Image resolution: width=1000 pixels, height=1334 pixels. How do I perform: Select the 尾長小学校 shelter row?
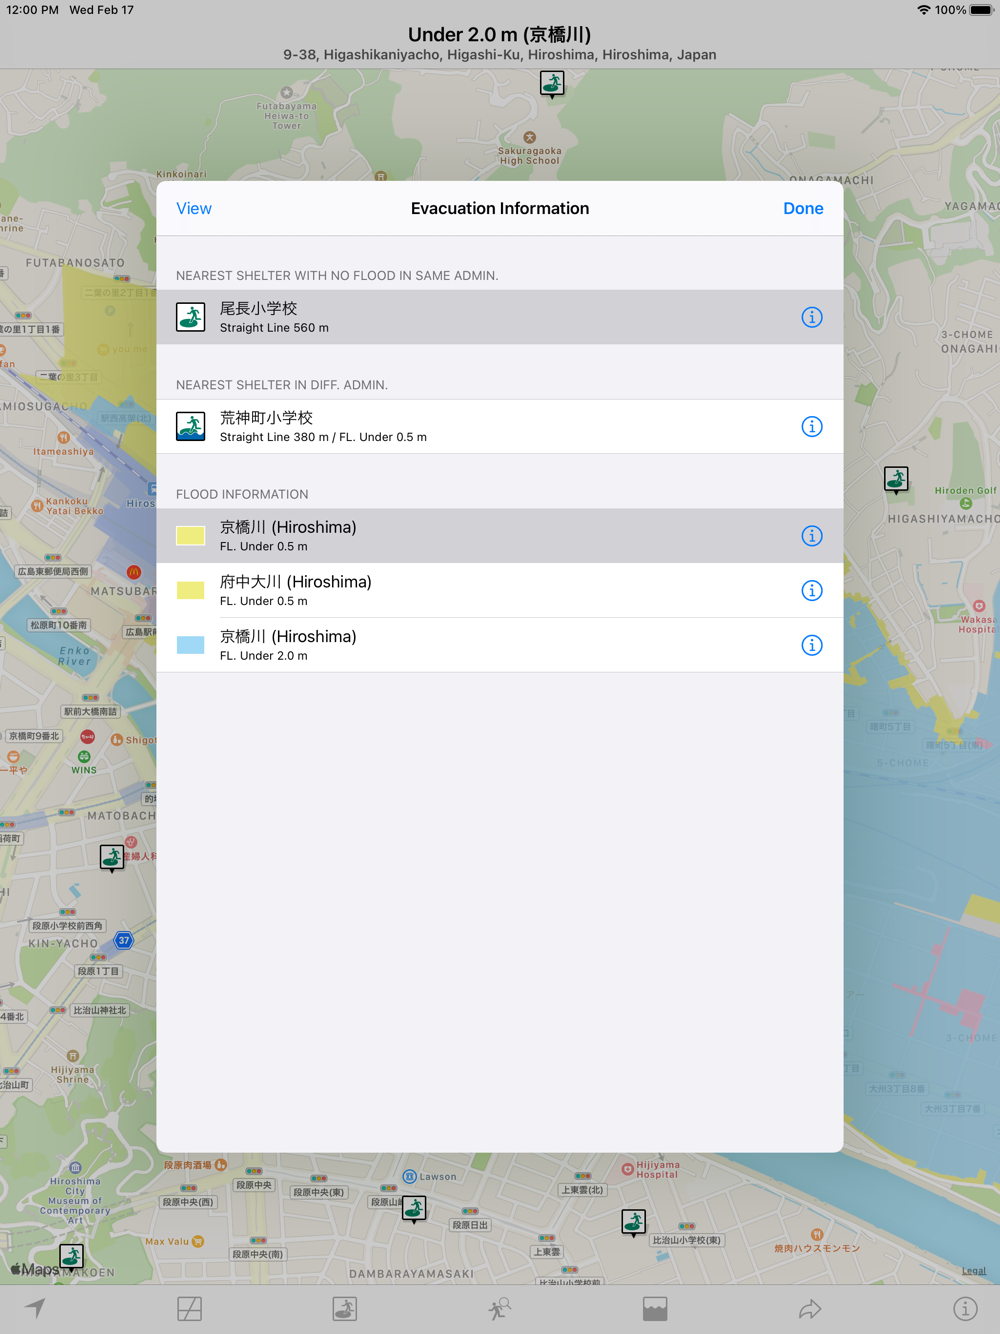500,317
